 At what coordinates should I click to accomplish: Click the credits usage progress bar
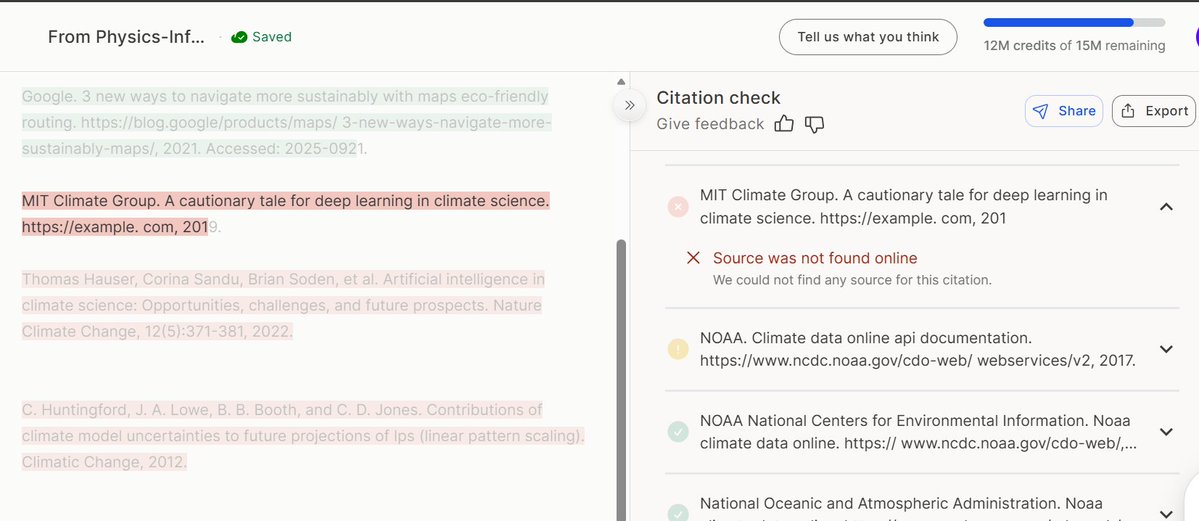click(x=1074, y=23)
